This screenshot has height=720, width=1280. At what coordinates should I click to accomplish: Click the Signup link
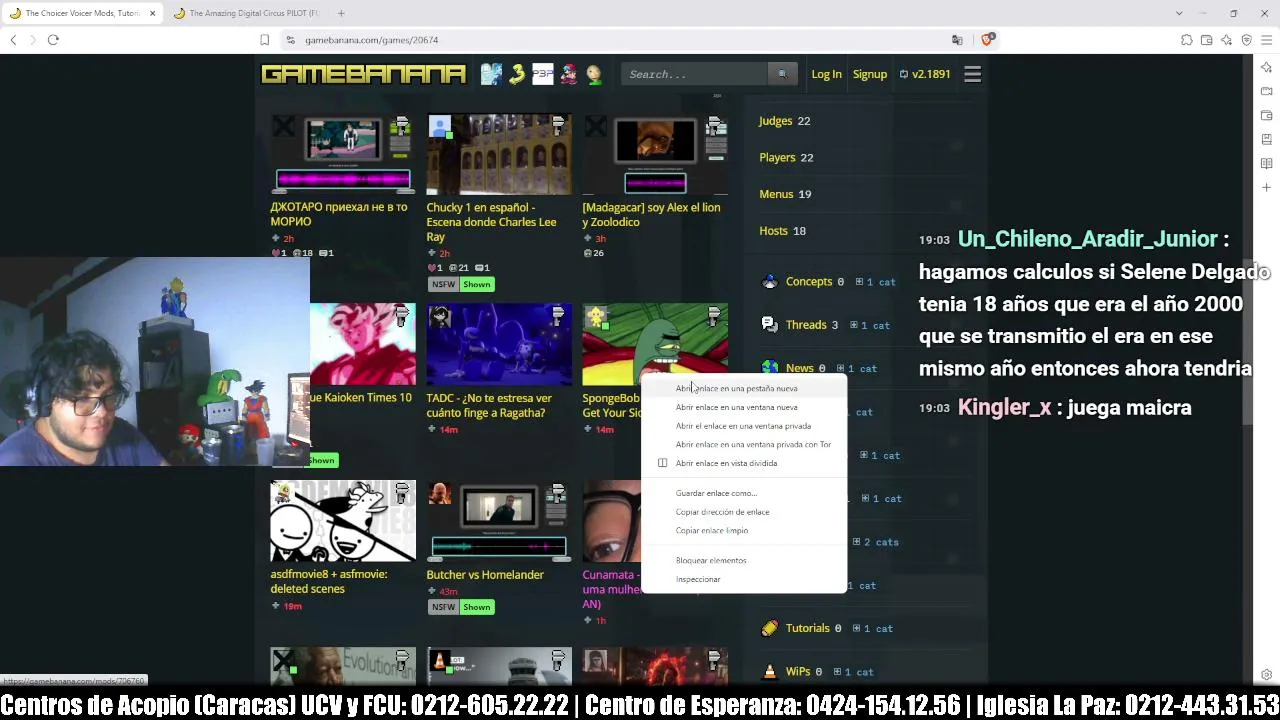point(870,74)
